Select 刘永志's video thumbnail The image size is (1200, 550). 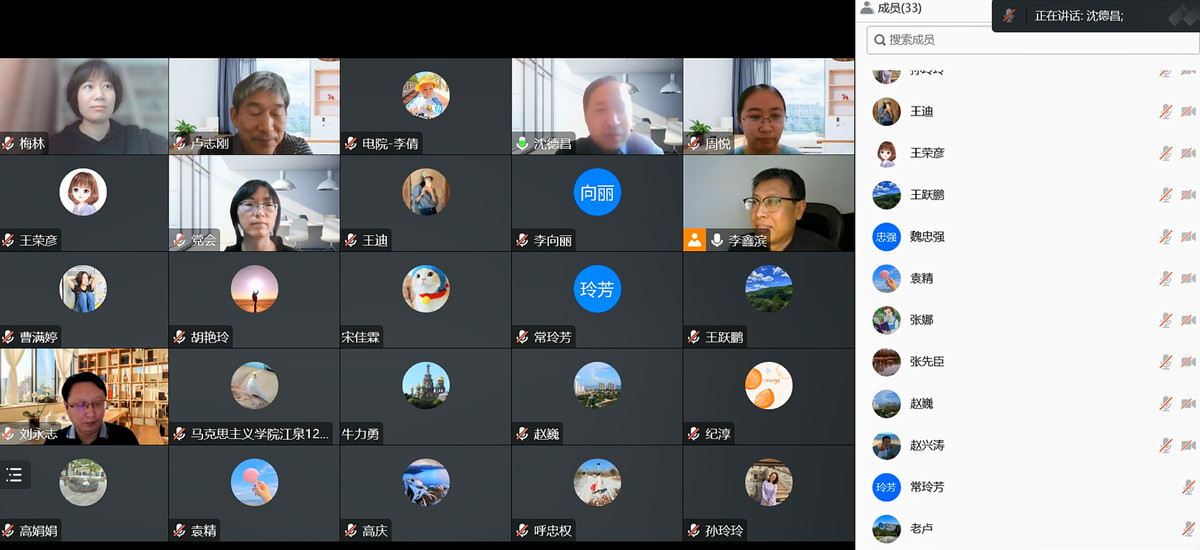point(84,397)
